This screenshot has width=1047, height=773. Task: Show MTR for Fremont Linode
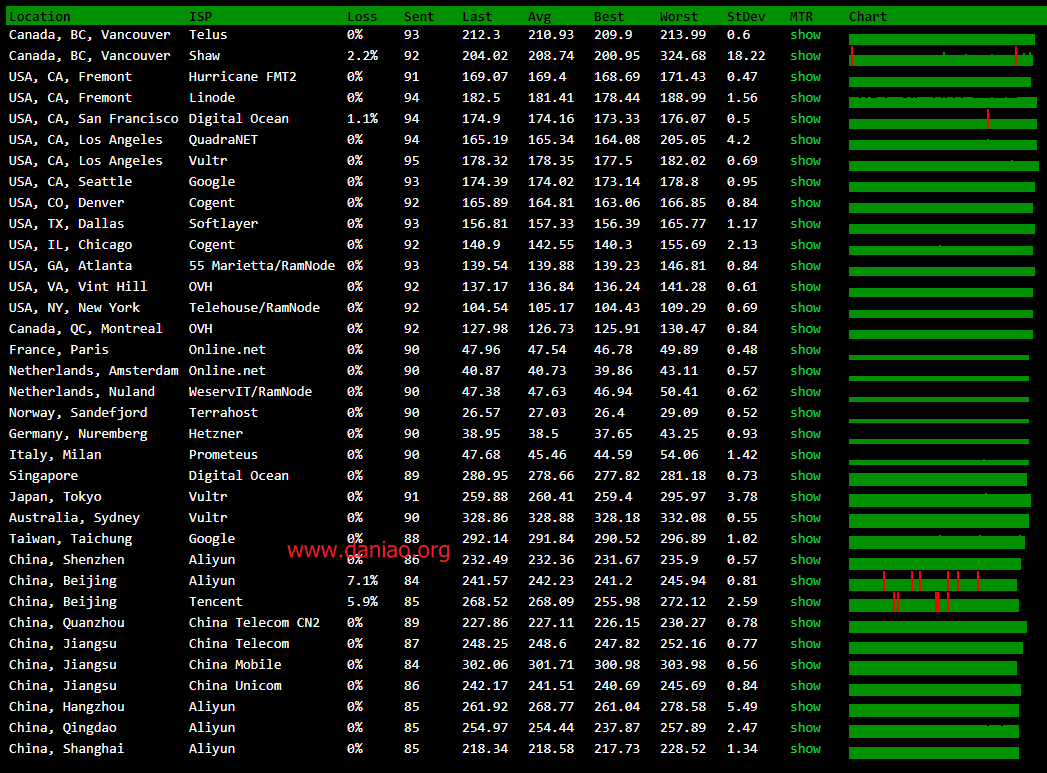tap(805, 97)
